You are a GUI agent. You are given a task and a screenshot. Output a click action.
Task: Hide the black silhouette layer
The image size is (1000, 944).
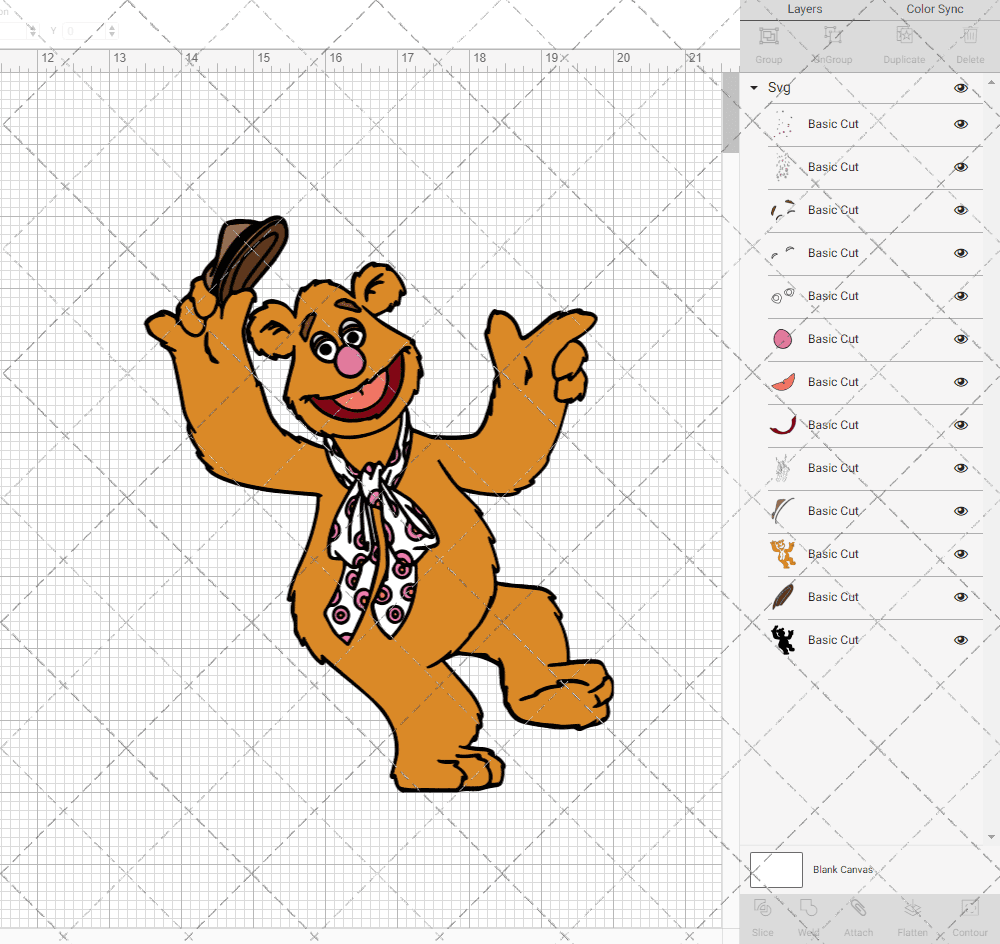click(x=961, y=640)
